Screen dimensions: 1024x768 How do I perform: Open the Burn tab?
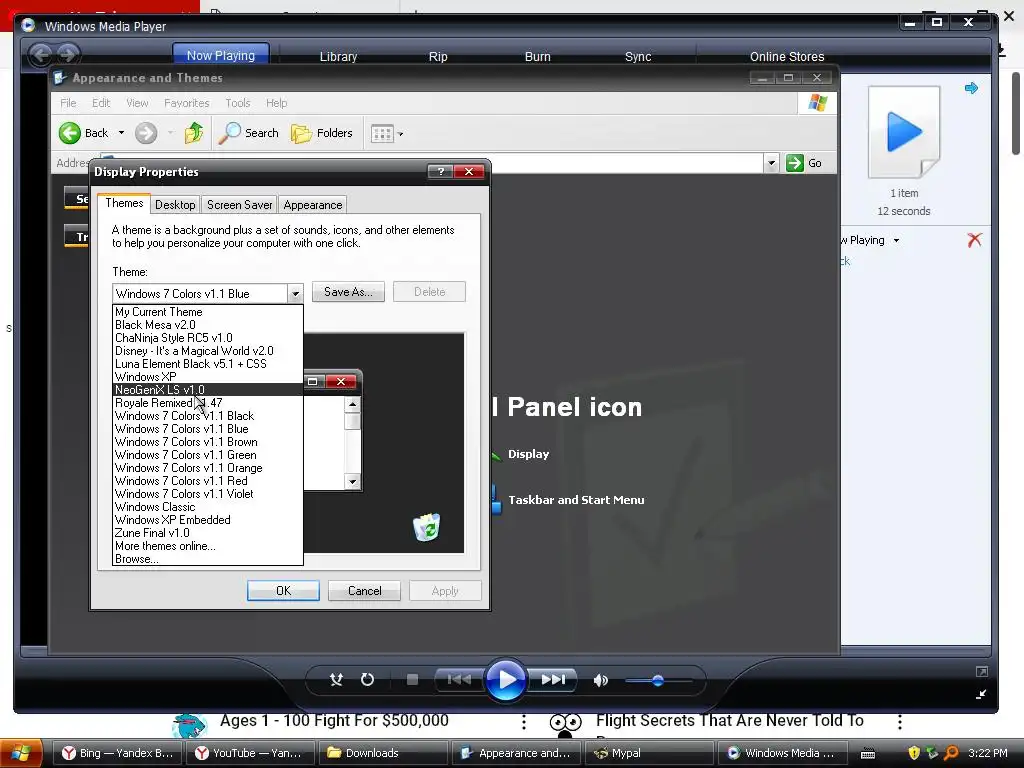537,57
